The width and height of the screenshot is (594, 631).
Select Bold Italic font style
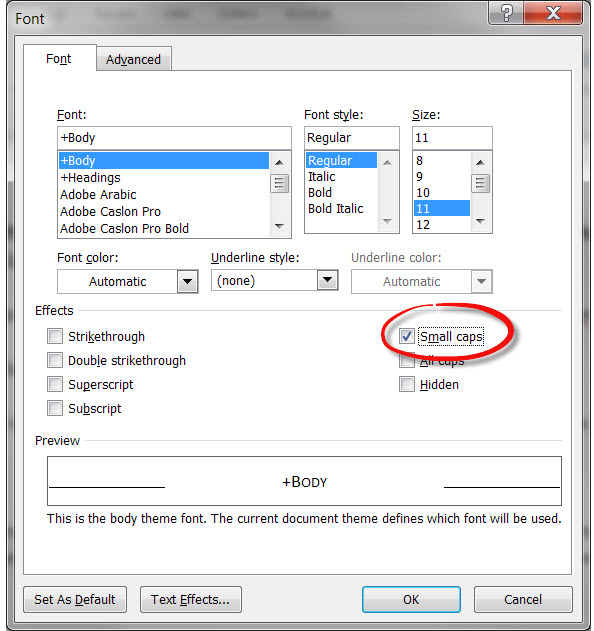[342, 209]
